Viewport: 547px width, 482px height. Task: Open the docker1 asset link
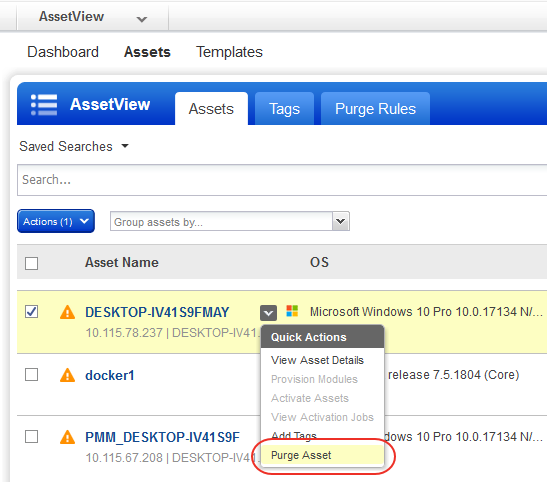point(110,375)
